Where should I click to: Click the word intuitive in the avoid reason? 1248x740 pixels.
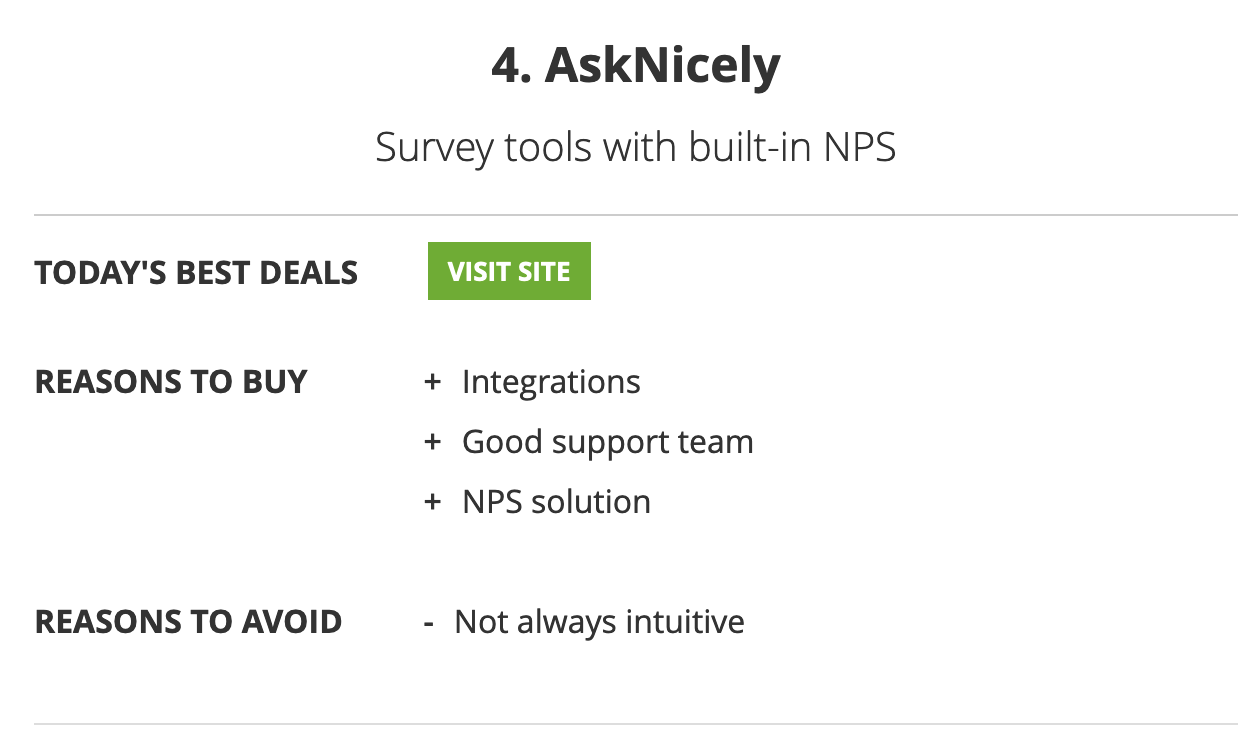coord(685,622)
